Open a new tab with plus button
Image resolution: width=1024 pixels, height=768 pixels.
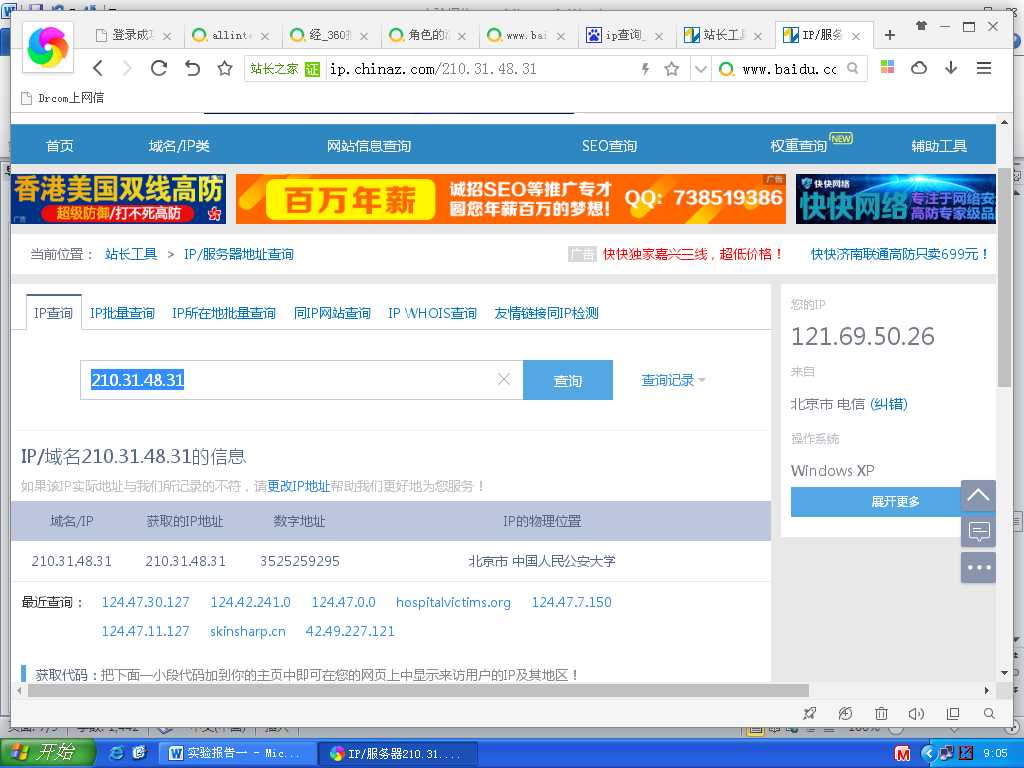point(889,35)
